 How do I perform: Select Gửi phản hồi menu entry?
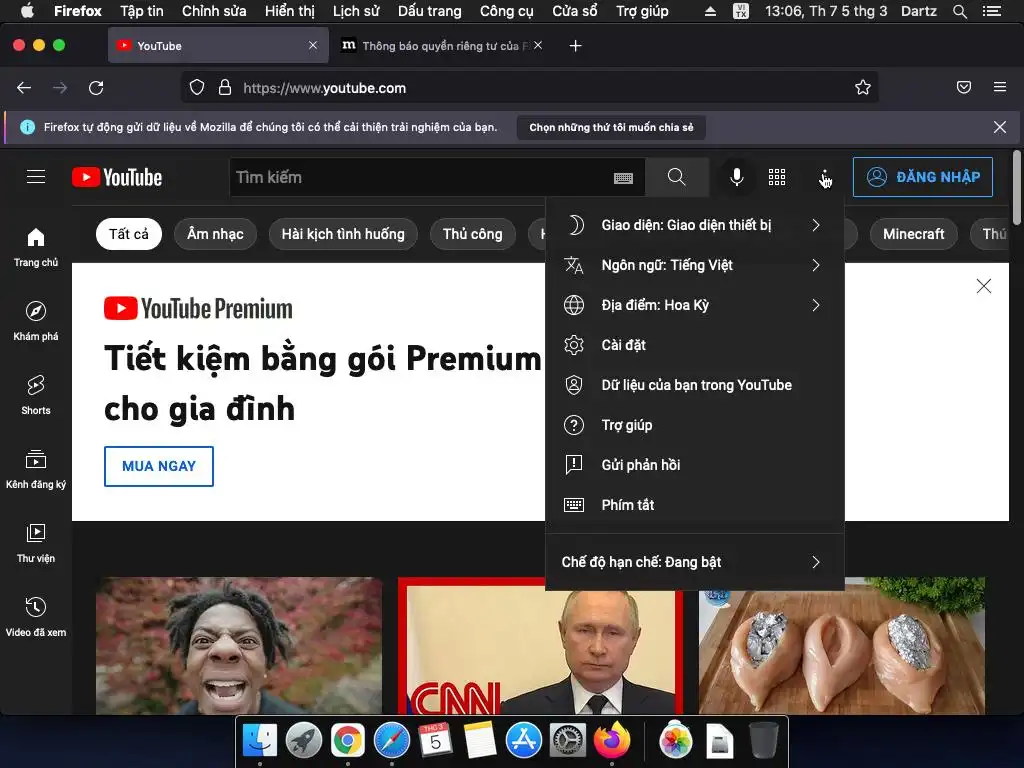click(x=695, y=465)
